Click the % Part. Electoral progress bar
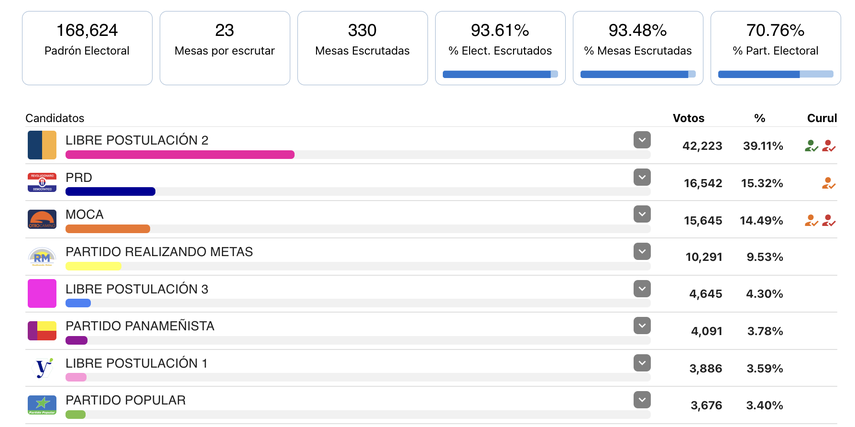 (x=775, y=74)
